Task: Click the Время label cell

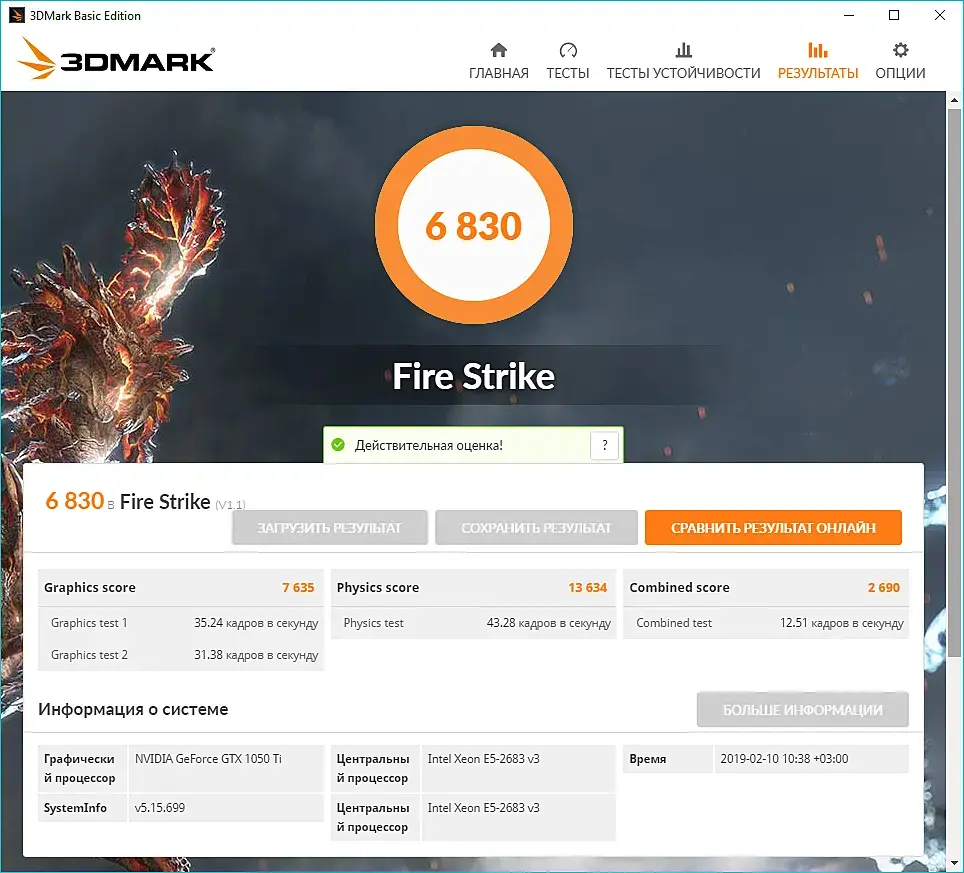Action: pyautogui.click(x=668, y=759)
